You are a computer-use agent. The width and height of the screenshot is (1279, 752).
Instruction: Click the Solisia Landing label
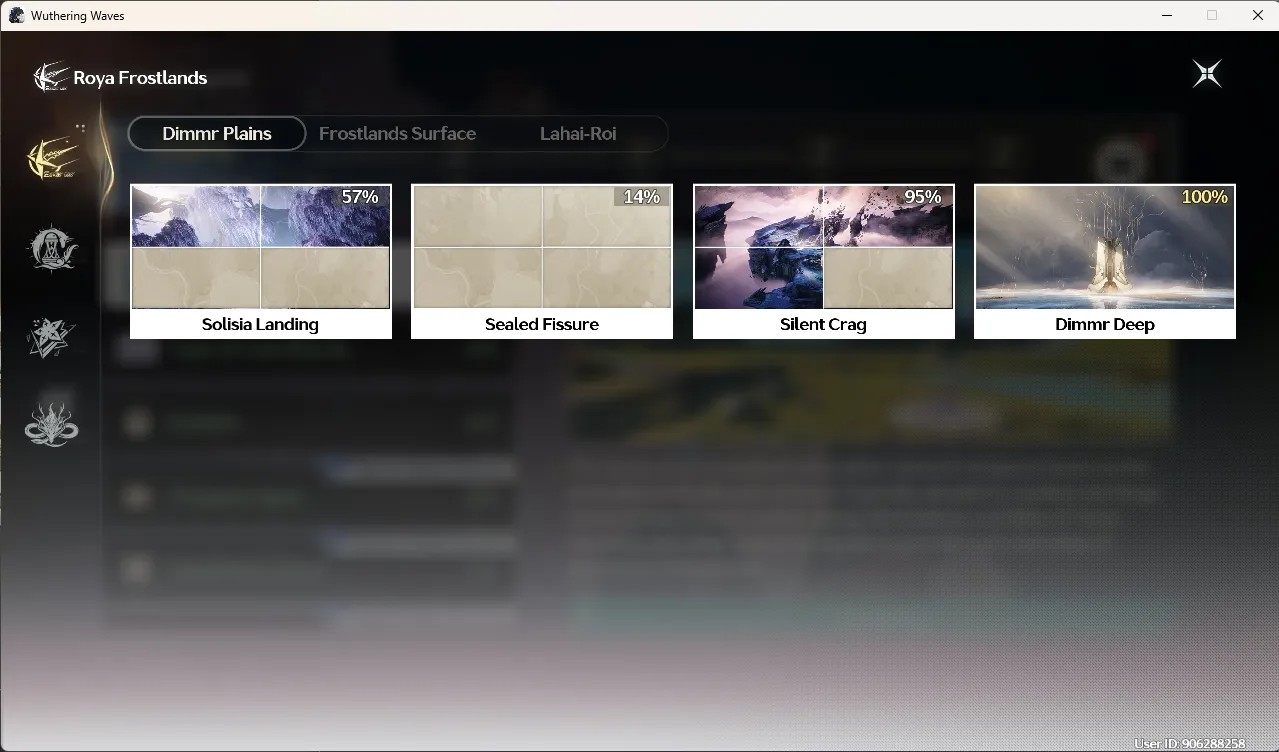[260, 324]
